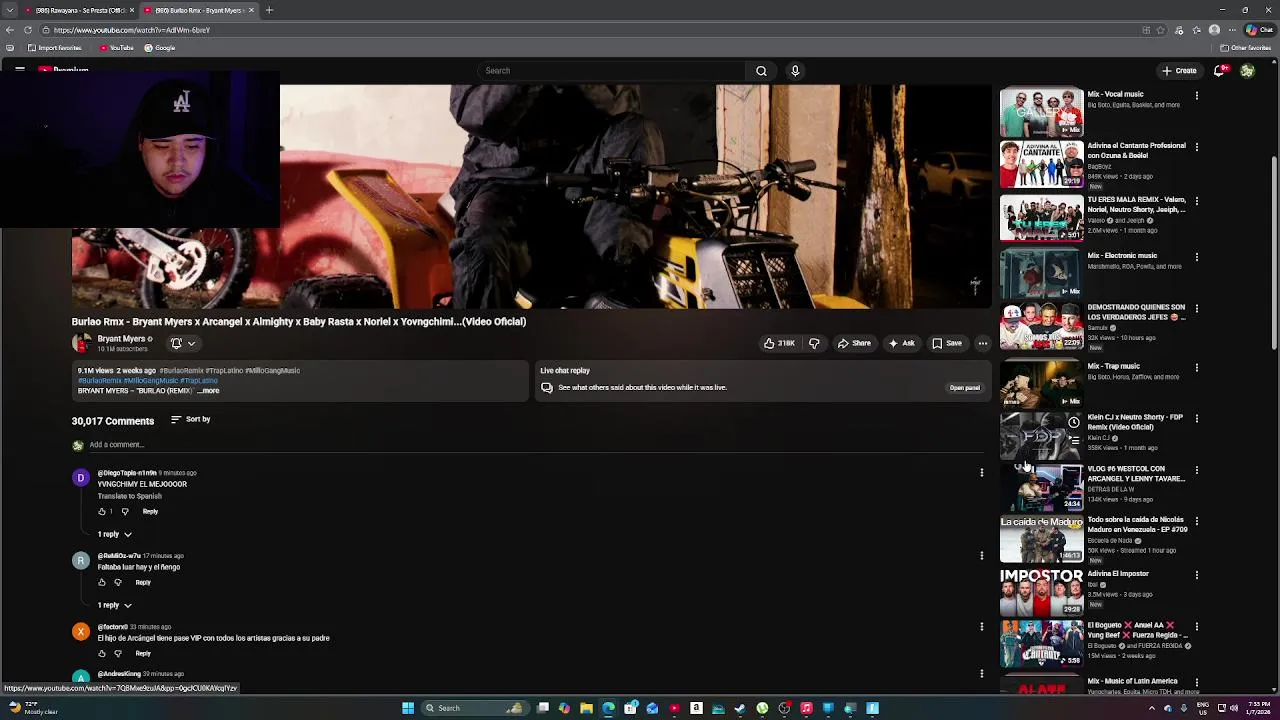Open the Windows Start menu

click(408, 708)
